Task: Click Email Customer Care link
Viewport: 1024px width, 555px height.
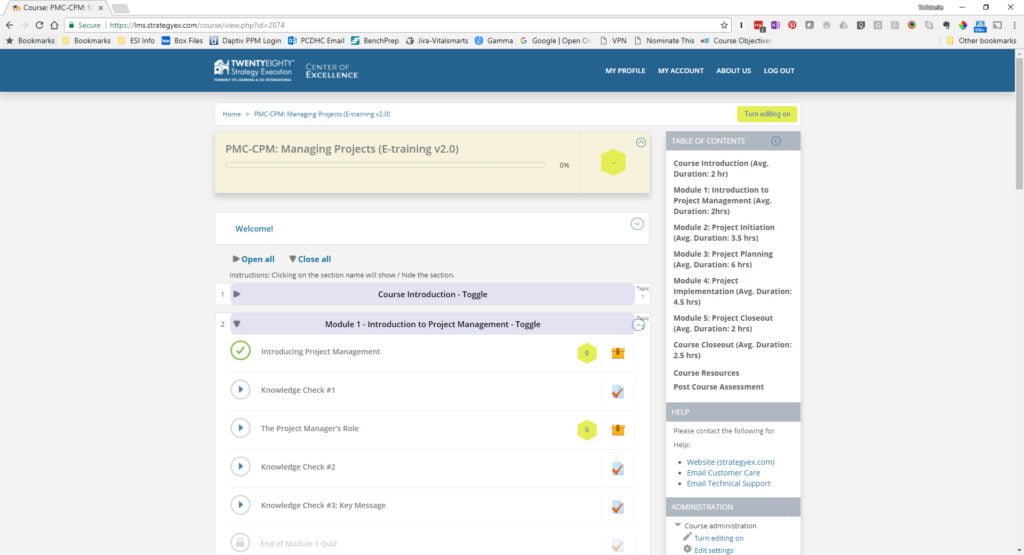Action: pos(723,473)
